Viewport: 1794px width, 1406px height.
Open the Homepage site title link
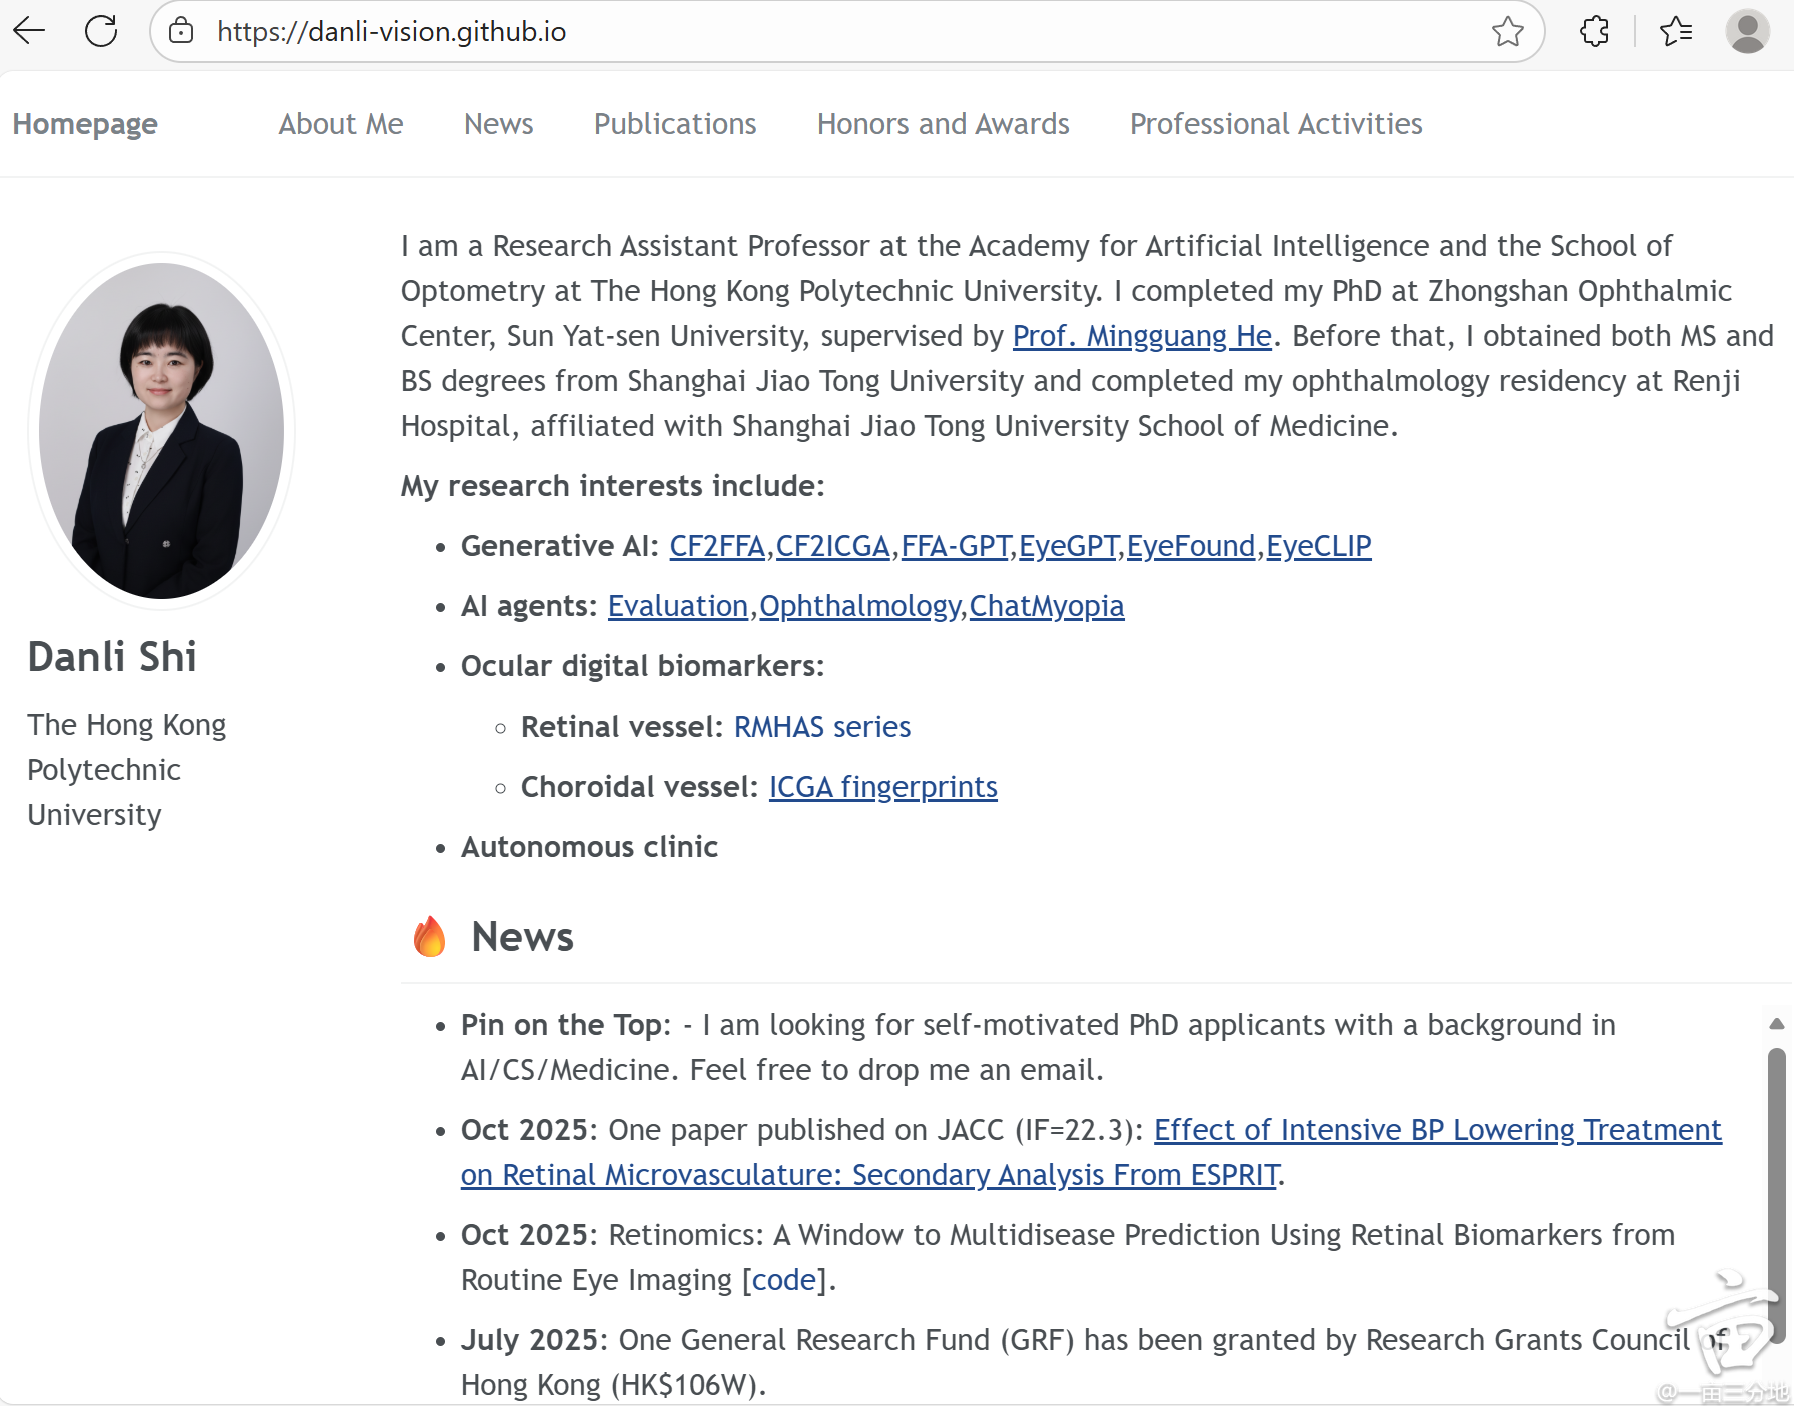click(85, 124)
